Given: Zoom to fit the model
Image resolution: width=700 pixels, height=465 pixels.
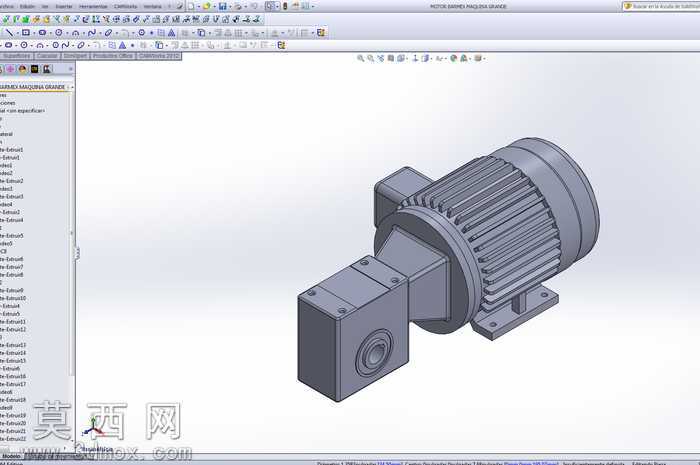Looking at the screenshot, I should pos(361,58).
